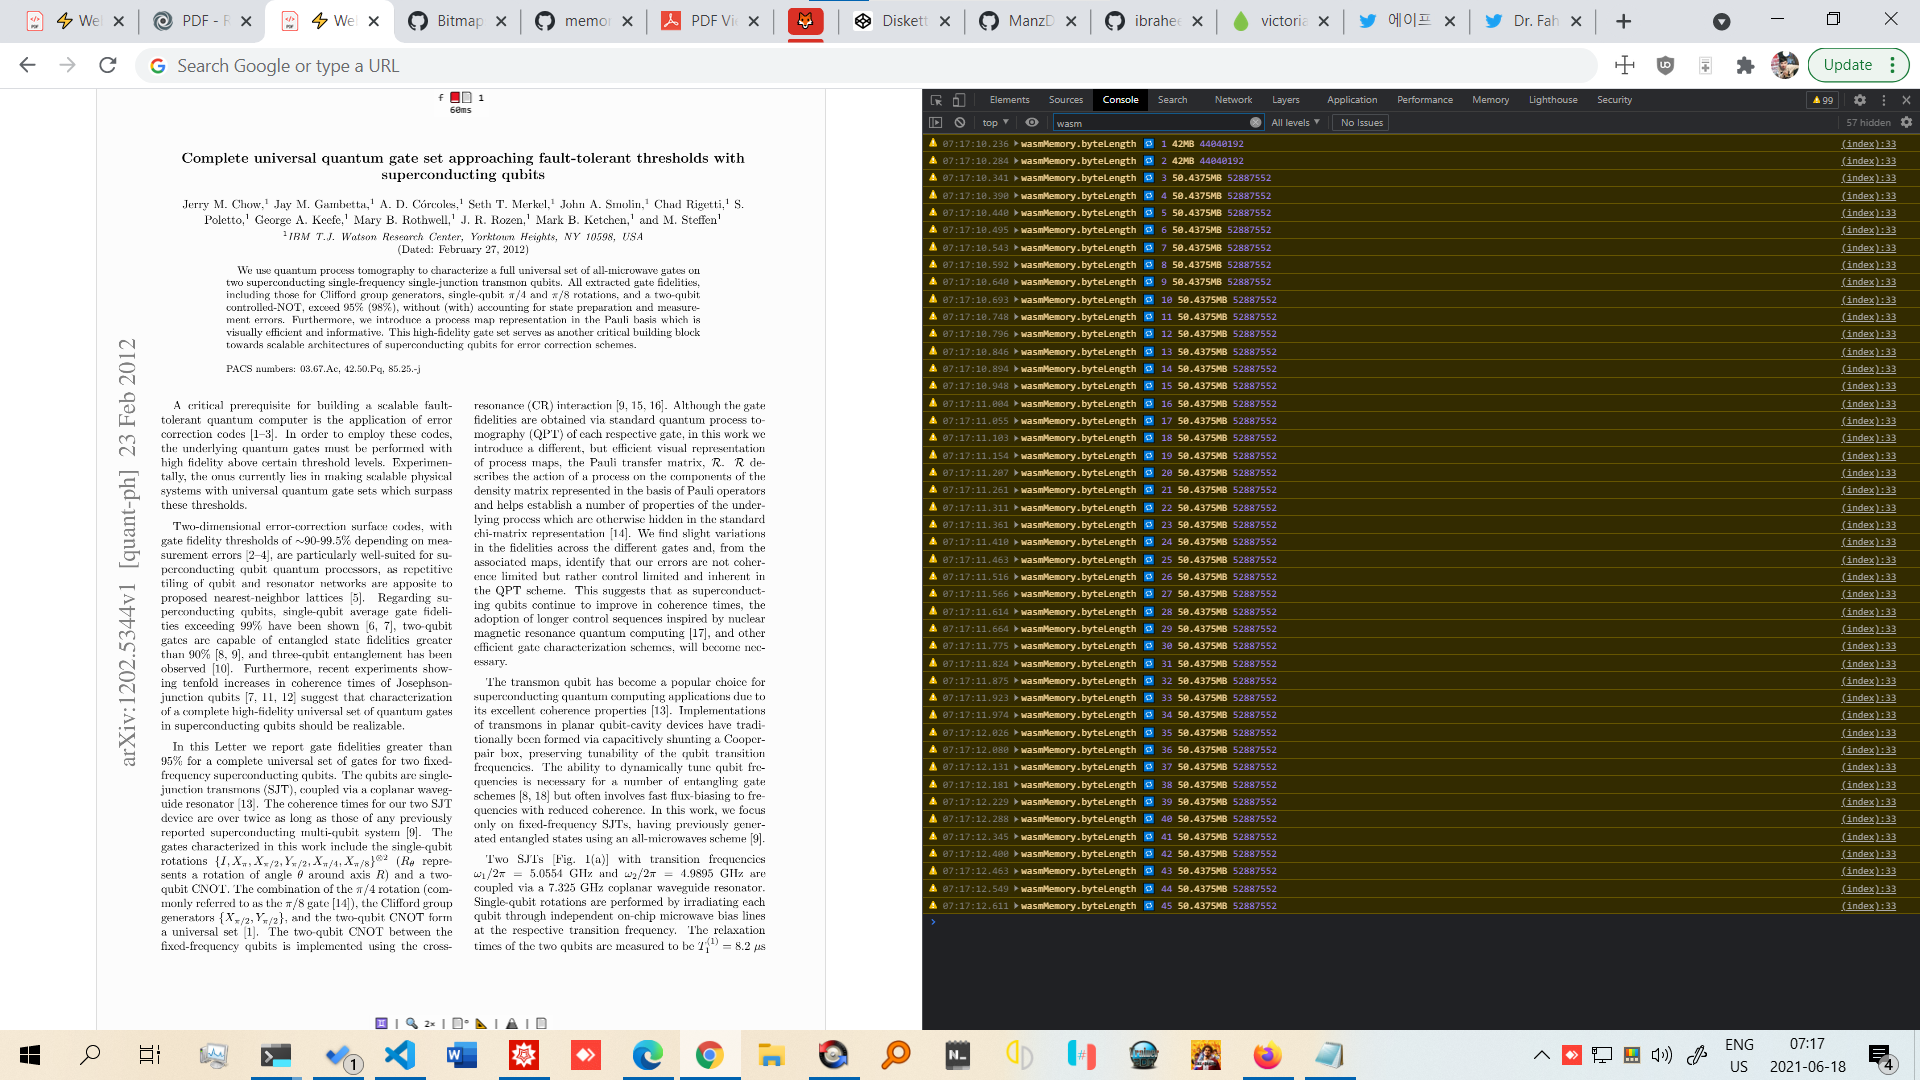The height and width of the screenshot is (1080, 1920).
Task: Open console settings gear next to hidden count
Action: pyautogui.click(x=1906, y=123)
